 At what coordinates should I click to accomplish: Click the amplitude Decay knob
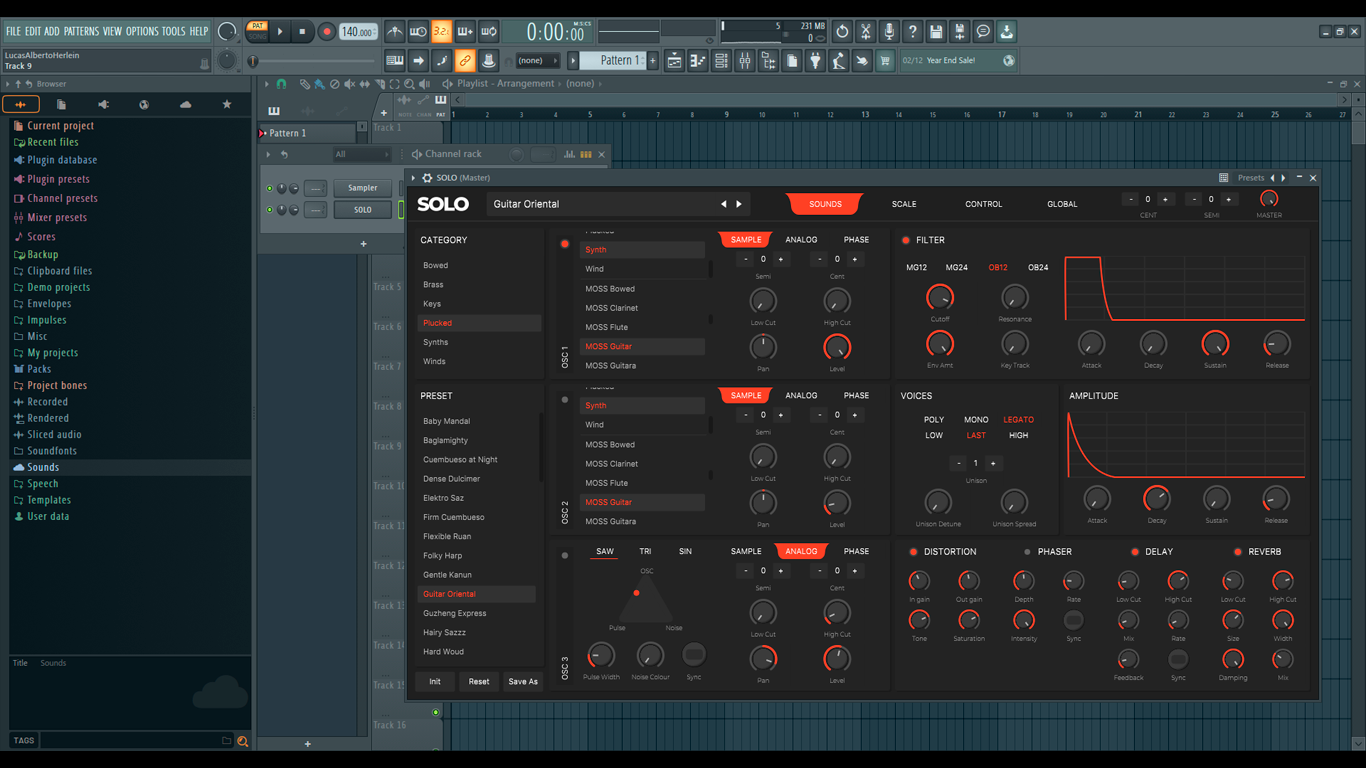(1156, 499)
